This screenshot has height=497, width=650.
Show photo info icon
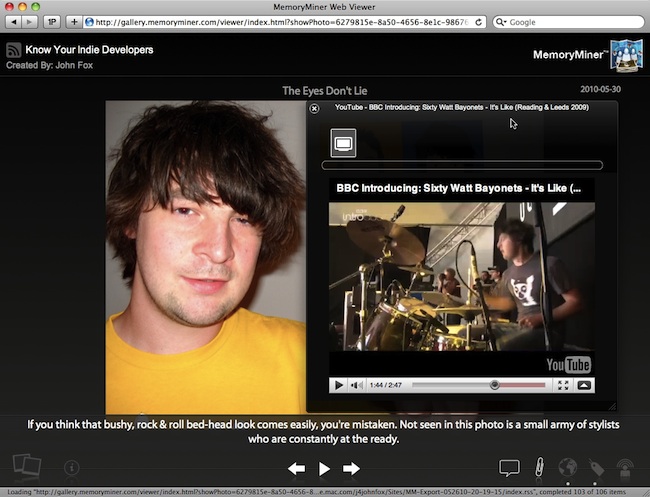[72, 468]
